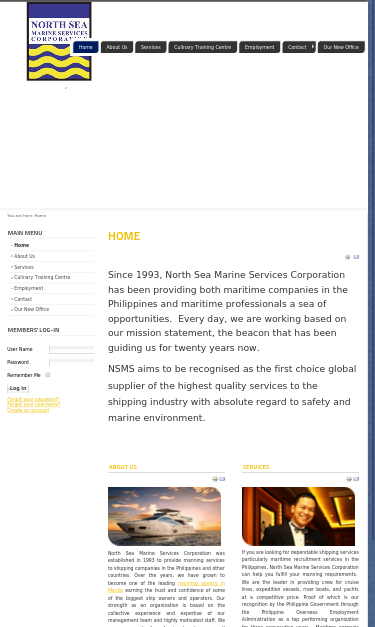The width and height of the screenshot is (375, 627).
Task: Select Employment in Main Menu sidebar
Action: tap(28, 288)
